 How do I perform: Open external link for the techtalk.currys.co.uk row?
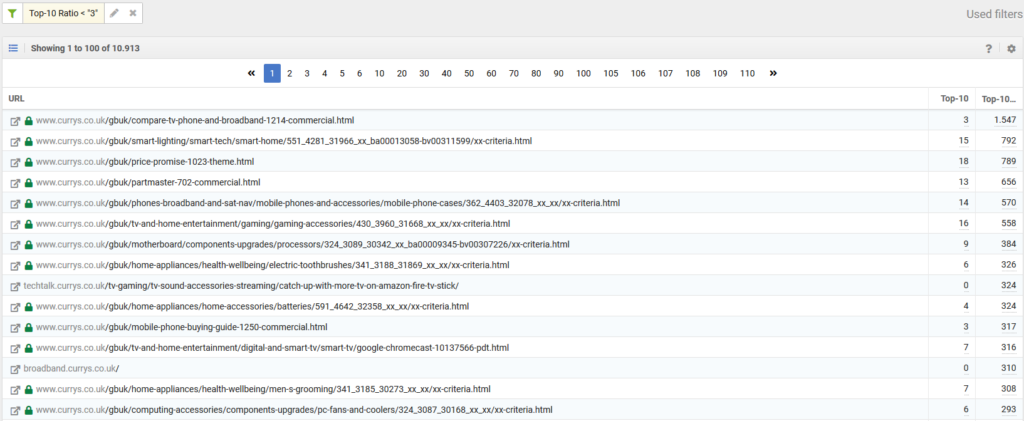pyautogui.click(x=15, y=286)
